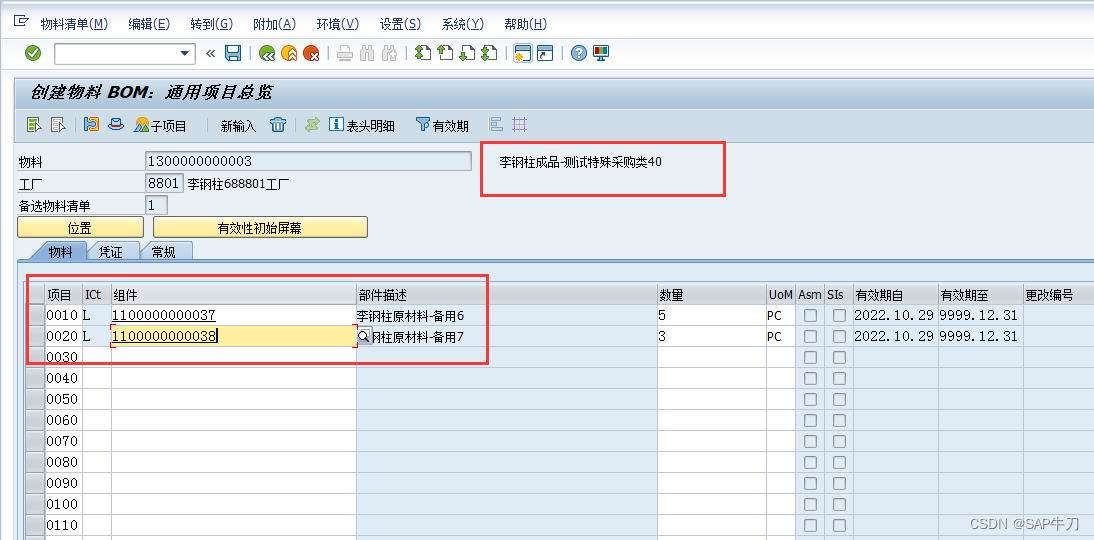
Task: Click the purple grid table icon
Action: [x=519, y=125]
